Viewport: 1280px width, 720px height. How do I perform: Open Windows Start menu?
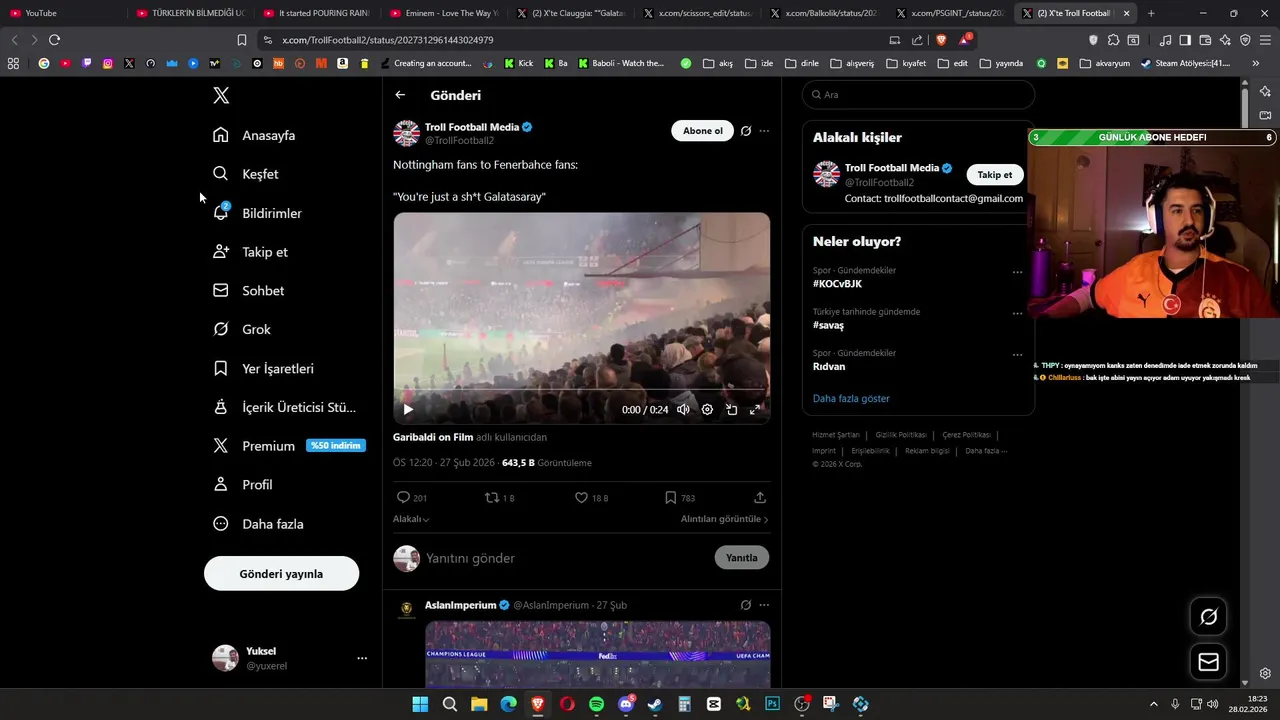coord(420,704)
